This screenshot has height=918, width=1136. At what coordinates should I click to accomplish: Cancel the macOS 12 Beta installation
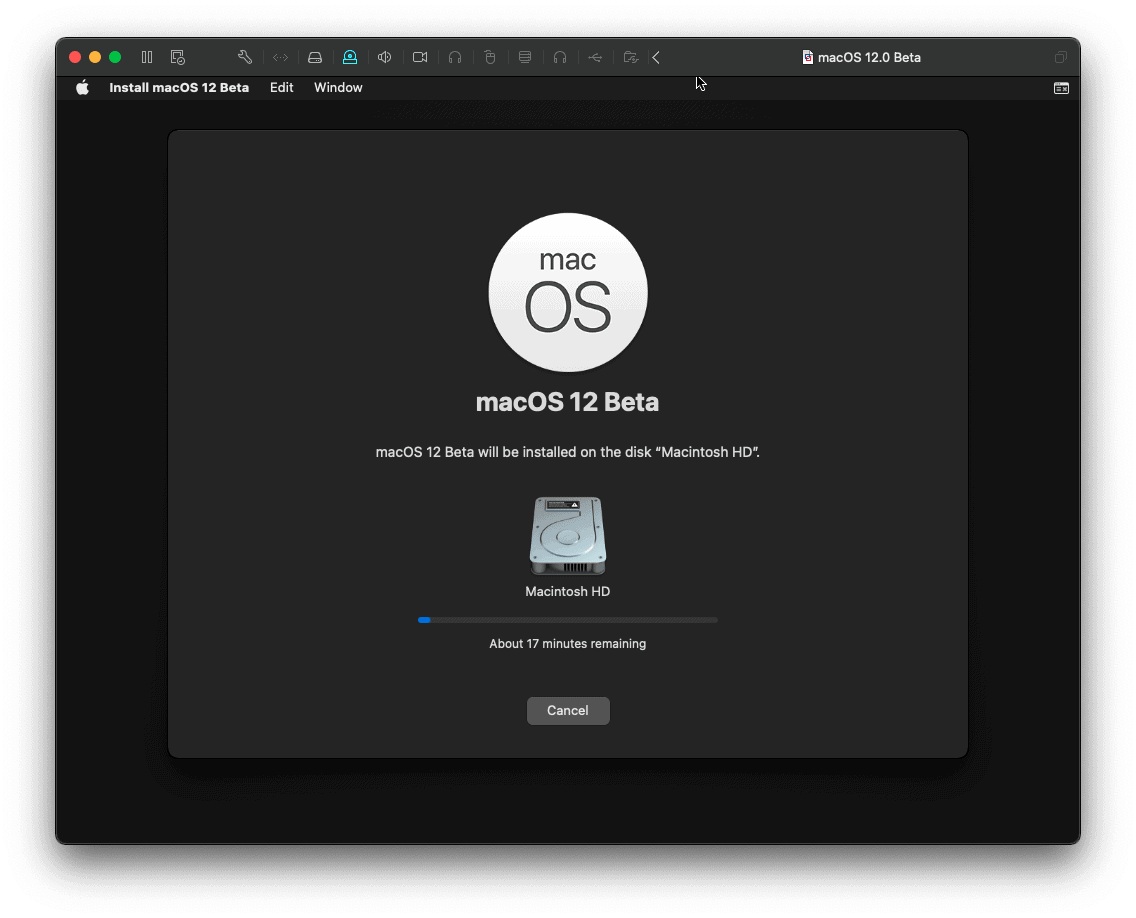tap(568, 711)
